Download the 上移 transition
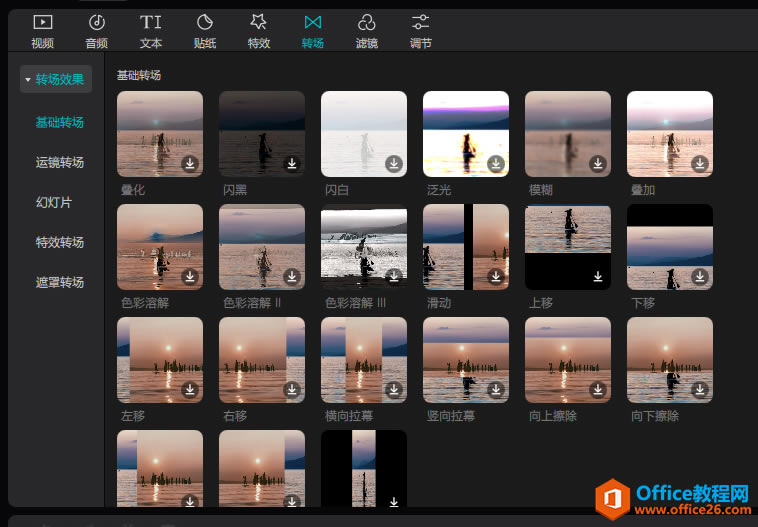The width and height of the screenshot is (758, 527). [598, 276]
